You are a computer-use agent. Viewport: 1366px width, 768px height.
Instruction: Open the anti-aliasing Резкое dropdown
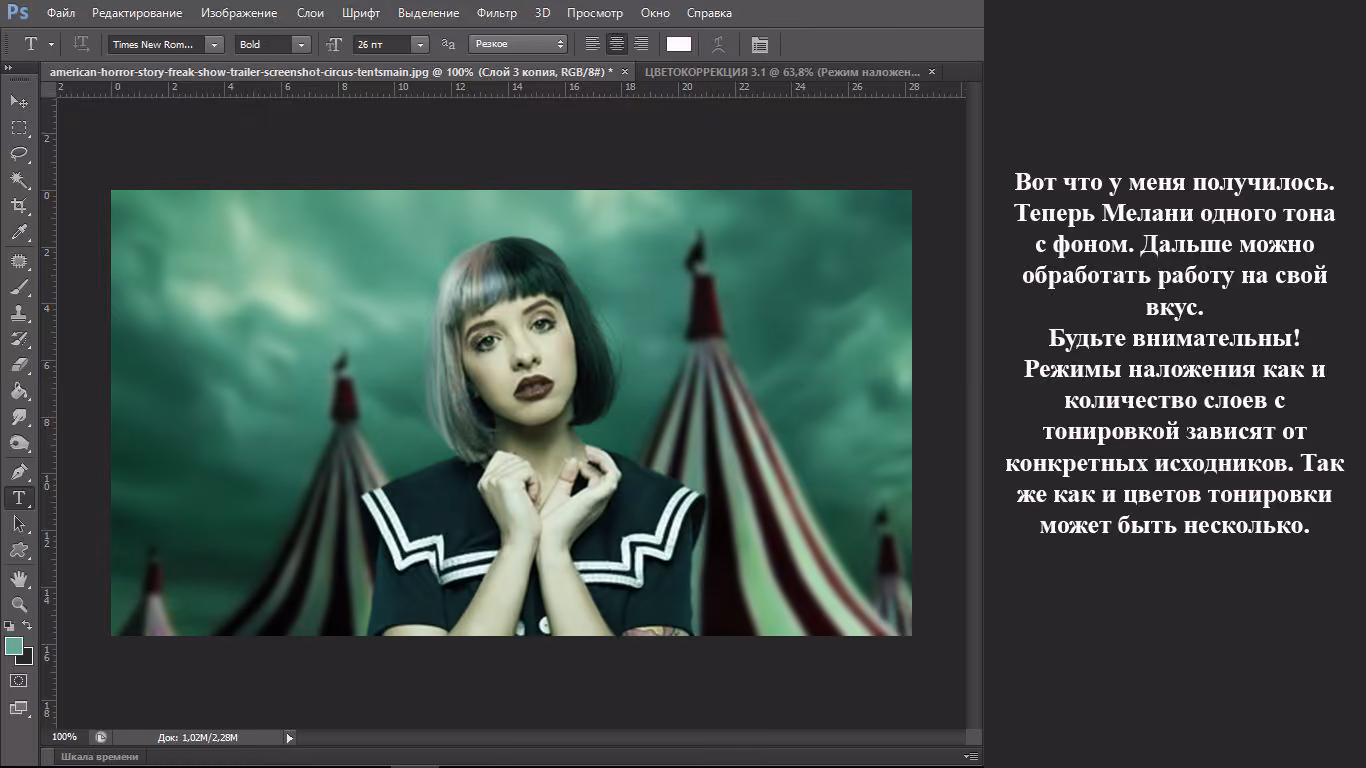pyautogui.click(x=518, y=44)
